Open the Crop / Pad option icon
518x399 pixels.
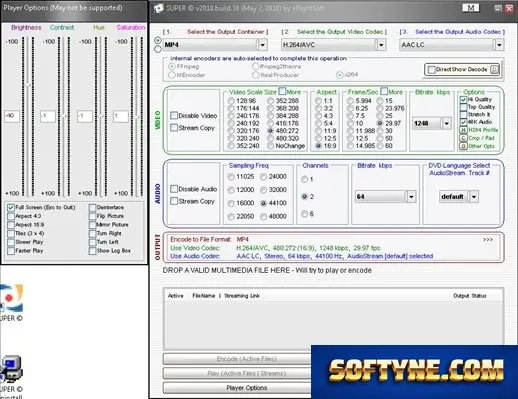coord(463,138)
